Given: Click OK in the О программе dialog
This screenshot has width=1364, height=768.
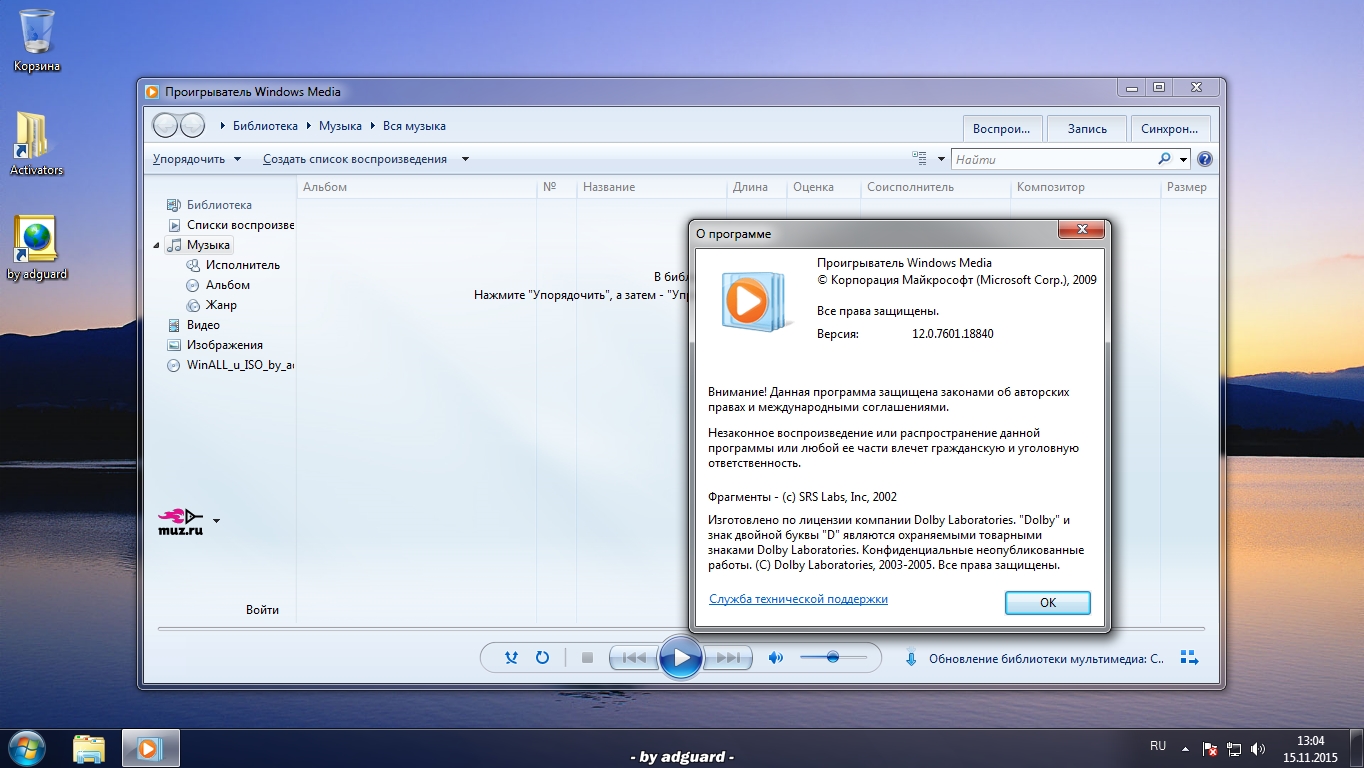Looking at the screenshot, I should pos(1048,603).
